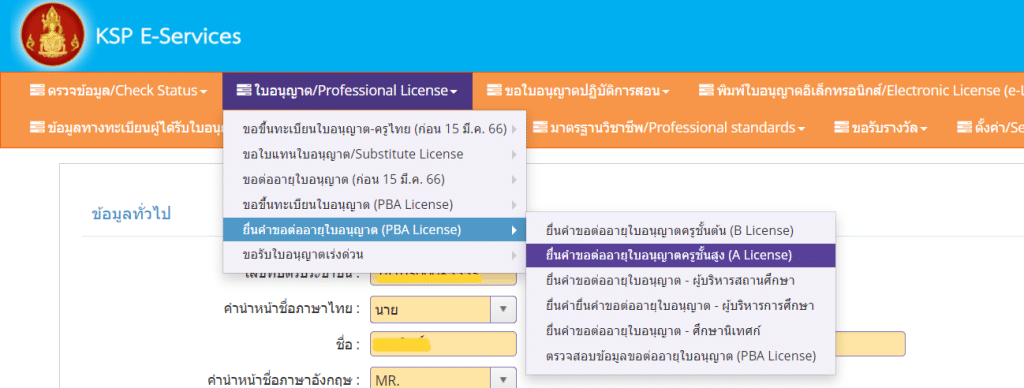Open the ตั้งค่า settings menu
This screenshot has height=388, width=1024.
[x=990, y=127]
